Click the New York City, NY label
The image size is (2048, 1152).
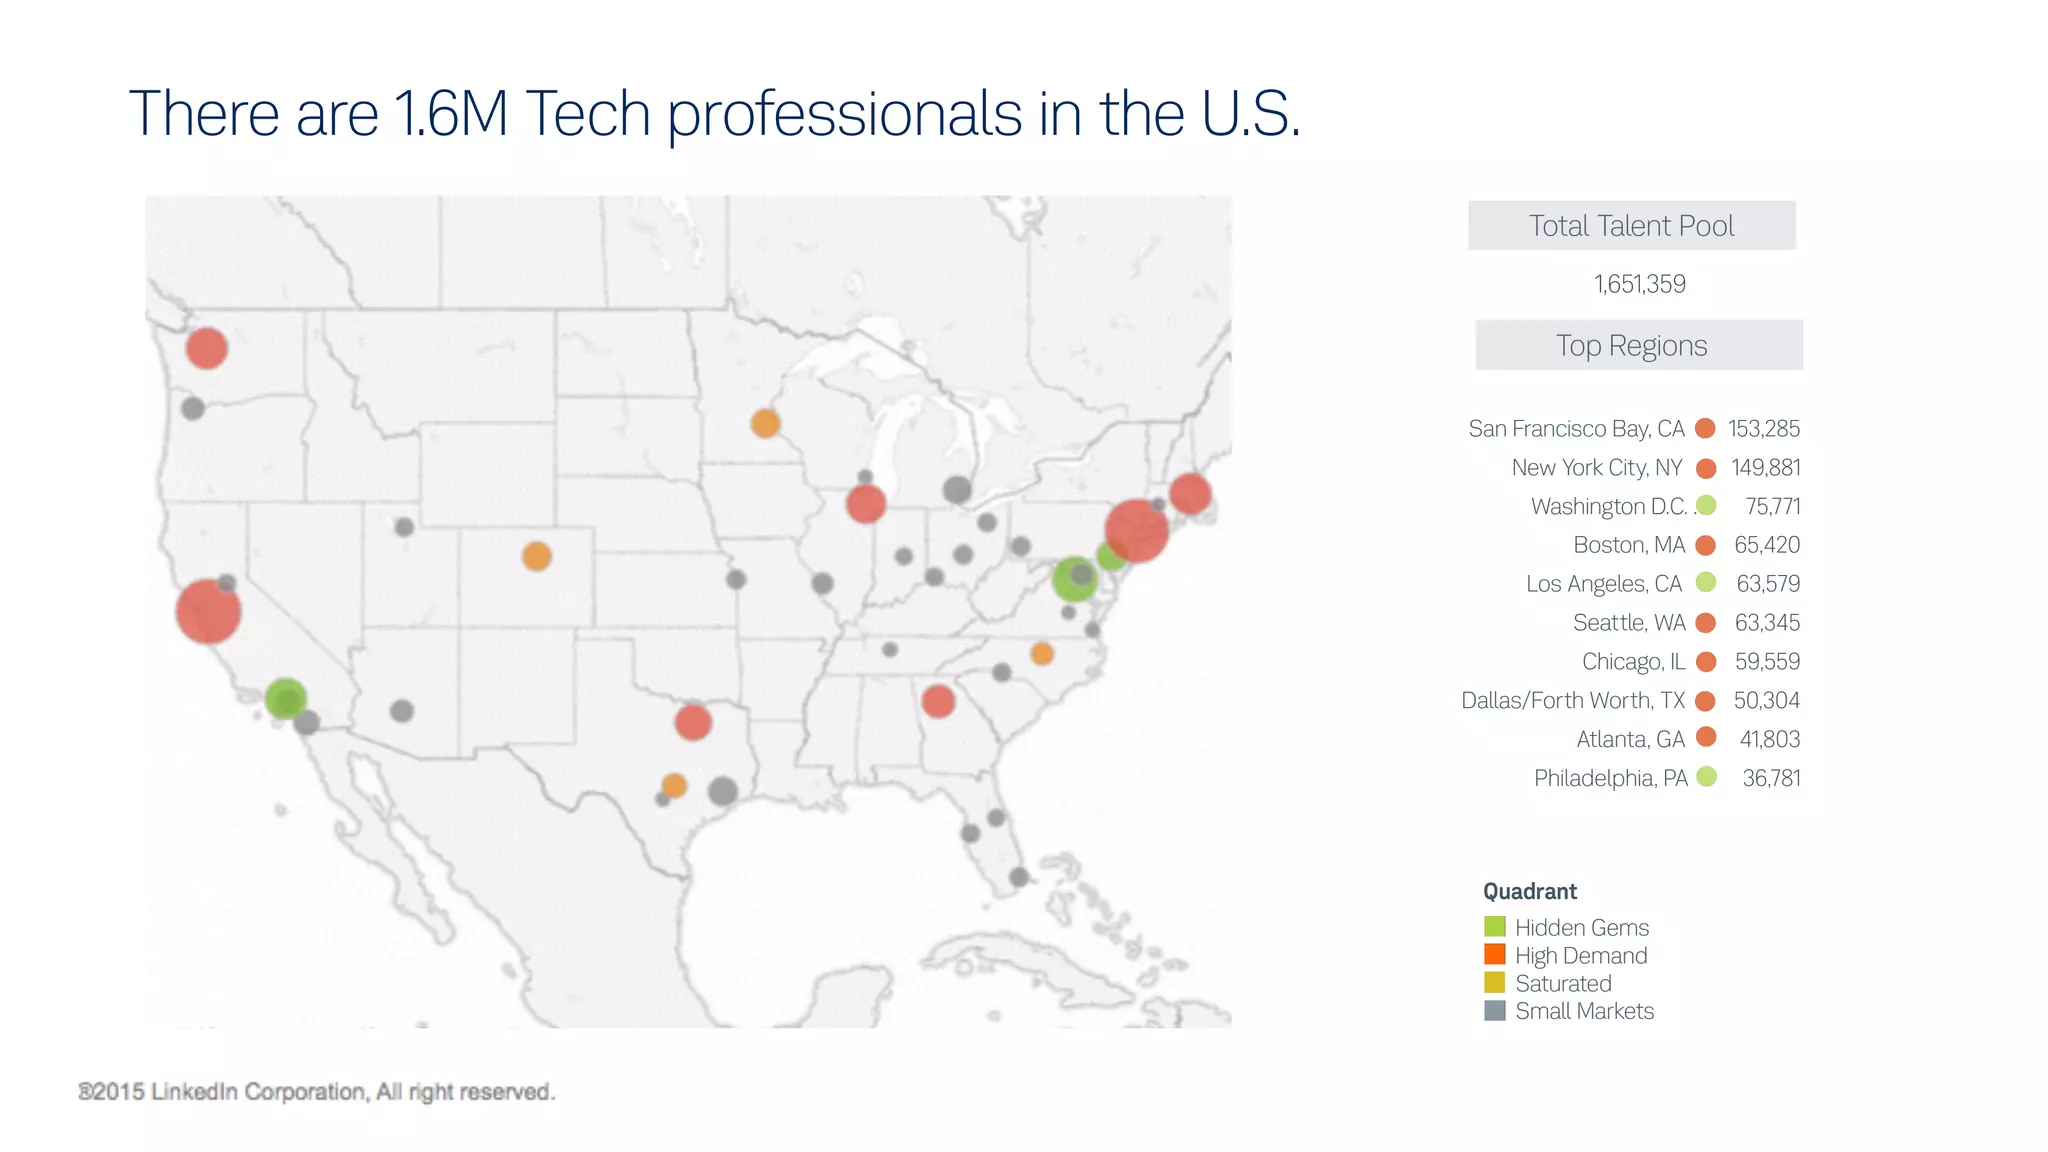1597,468
